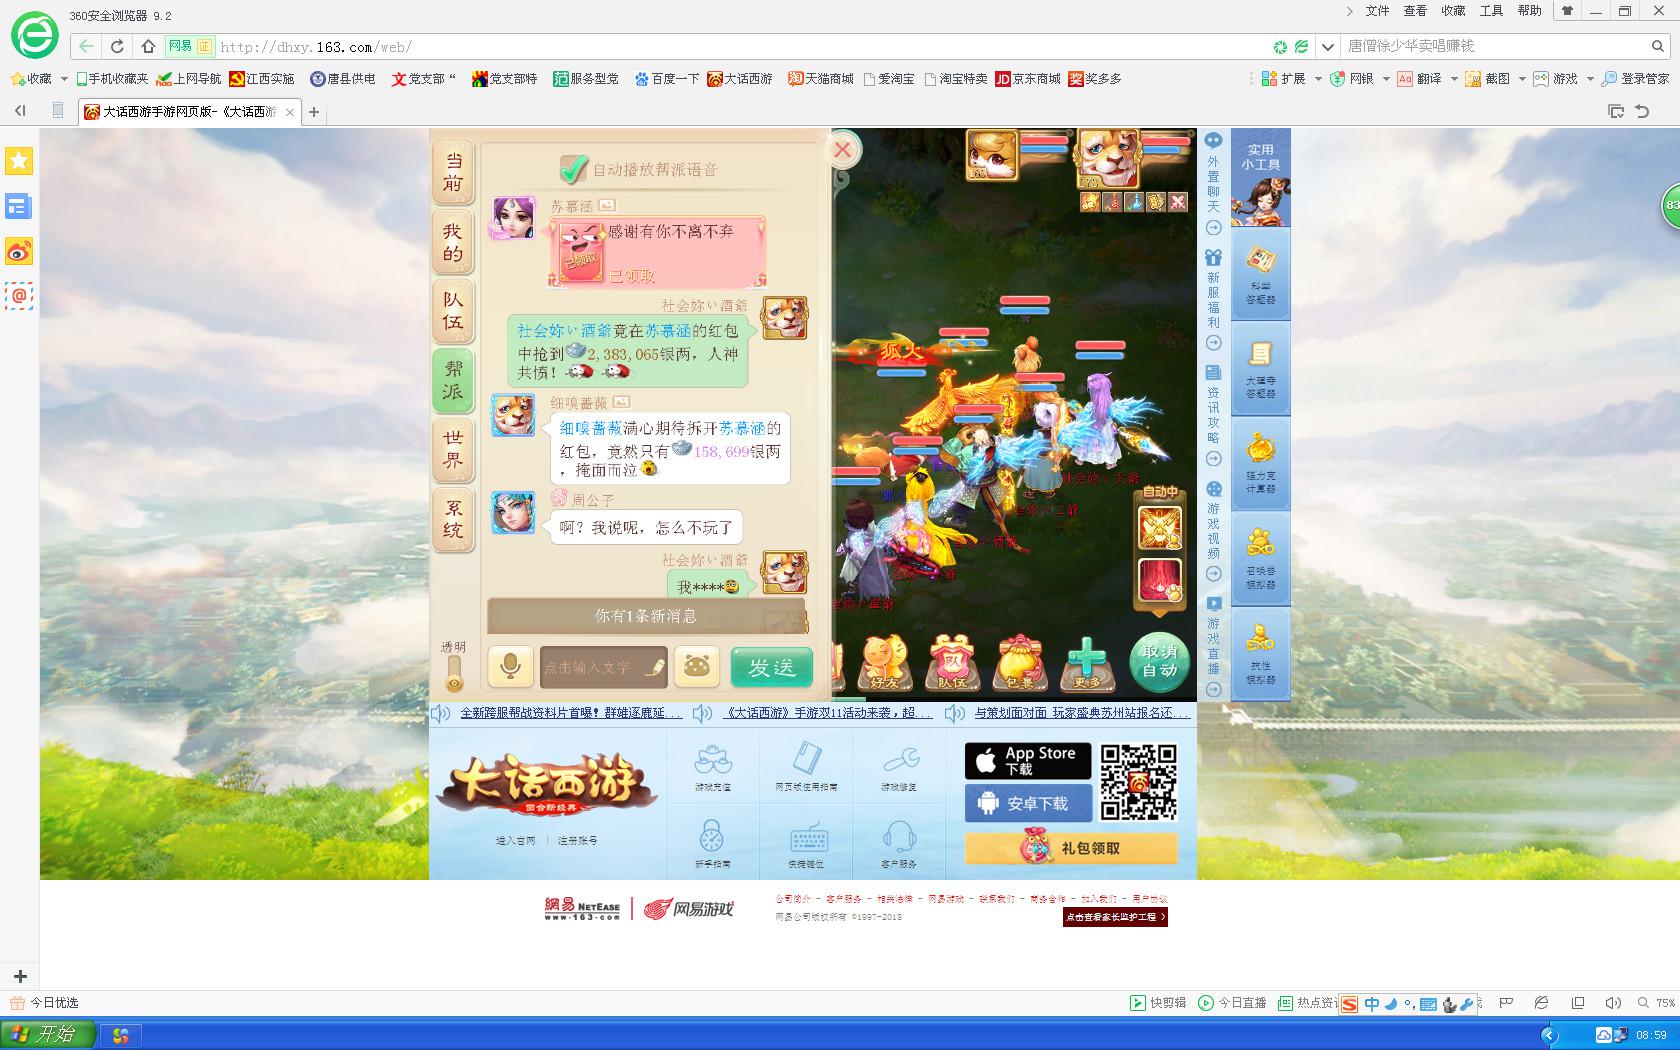Viewport: 1680px width, 1050px height.
Task: Click the browser URL address field
Action: click(x=740, y=46)
